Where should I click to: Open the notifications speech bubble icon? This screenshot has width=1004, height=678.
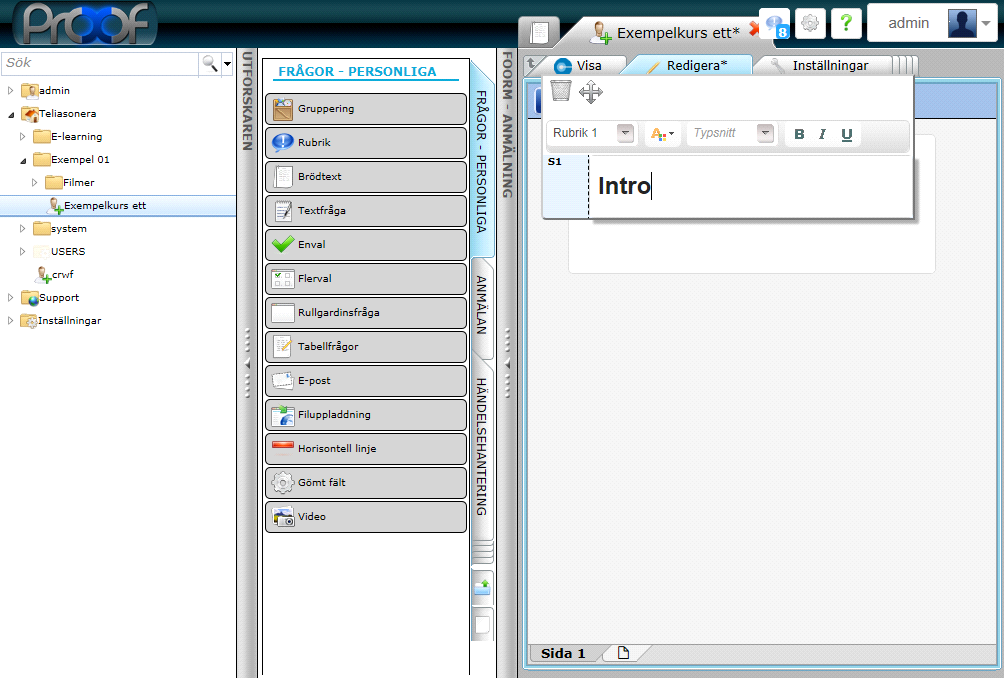click(775, 23)
